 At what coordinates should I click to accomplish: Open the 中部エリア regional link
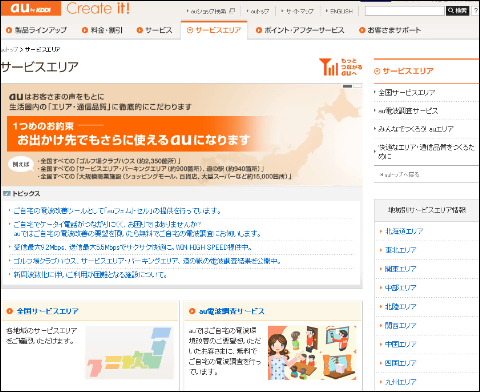pos(400,288)
